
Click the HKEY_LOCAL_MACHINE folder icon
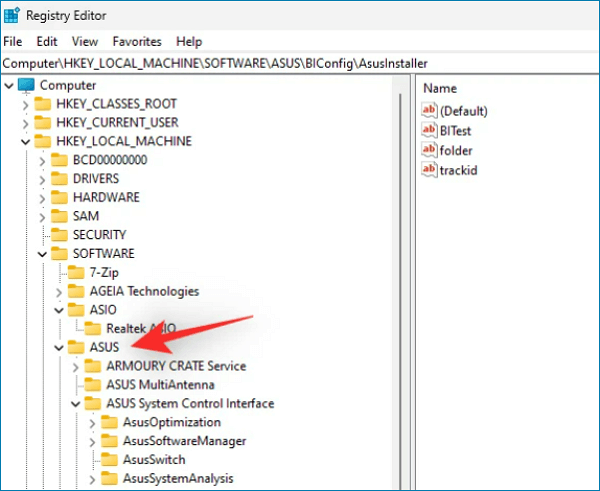pyautogui.click(x=42, y=141)
